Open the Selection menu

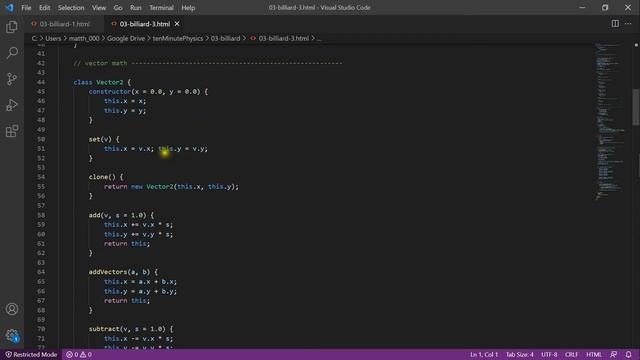coord(71,8)
